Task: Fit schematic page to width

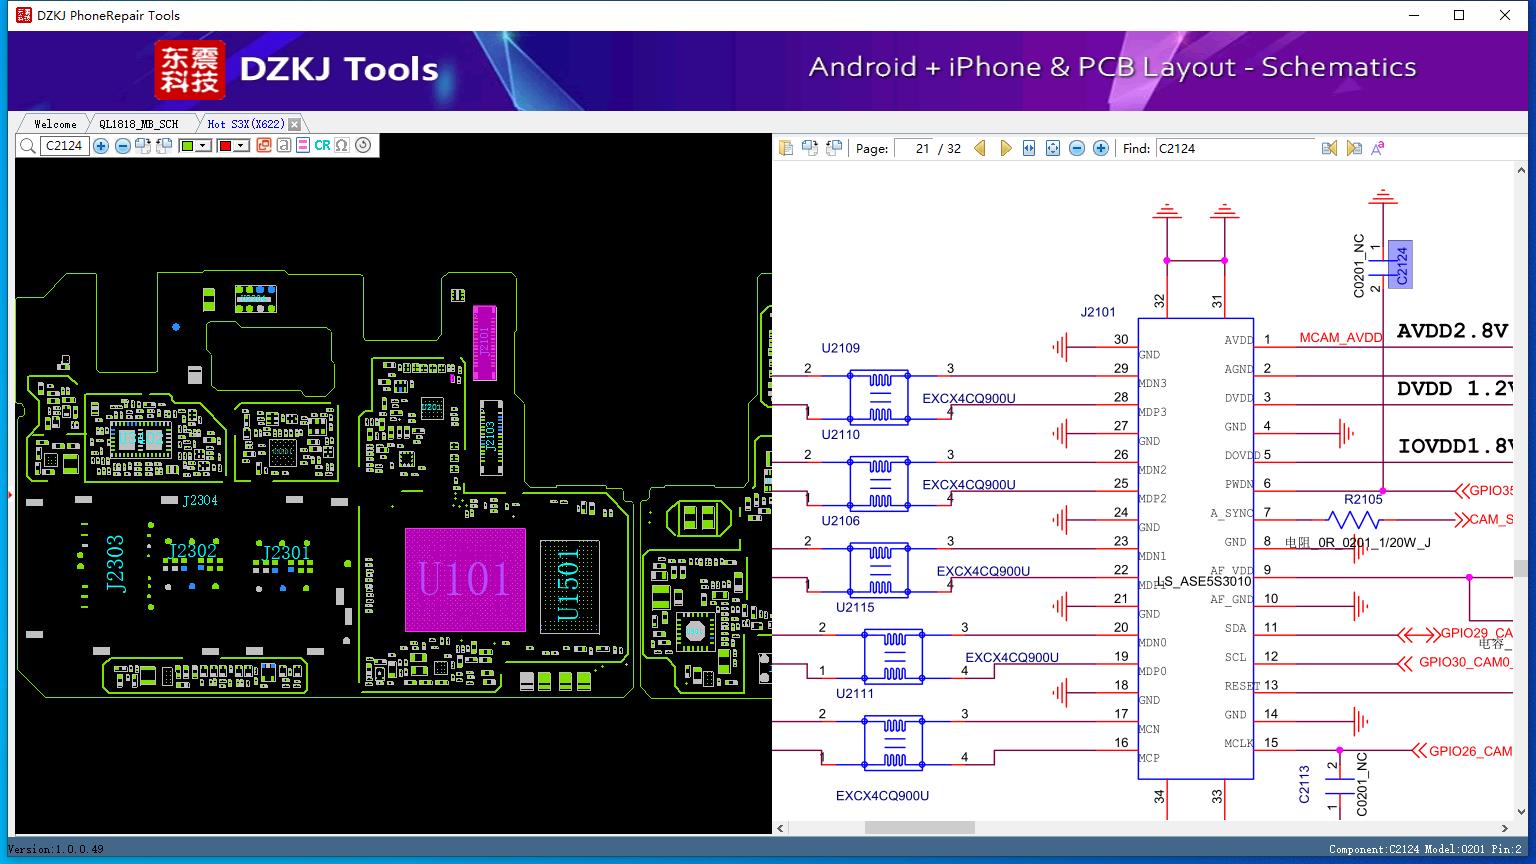Action: click(x=1028, y=148)
